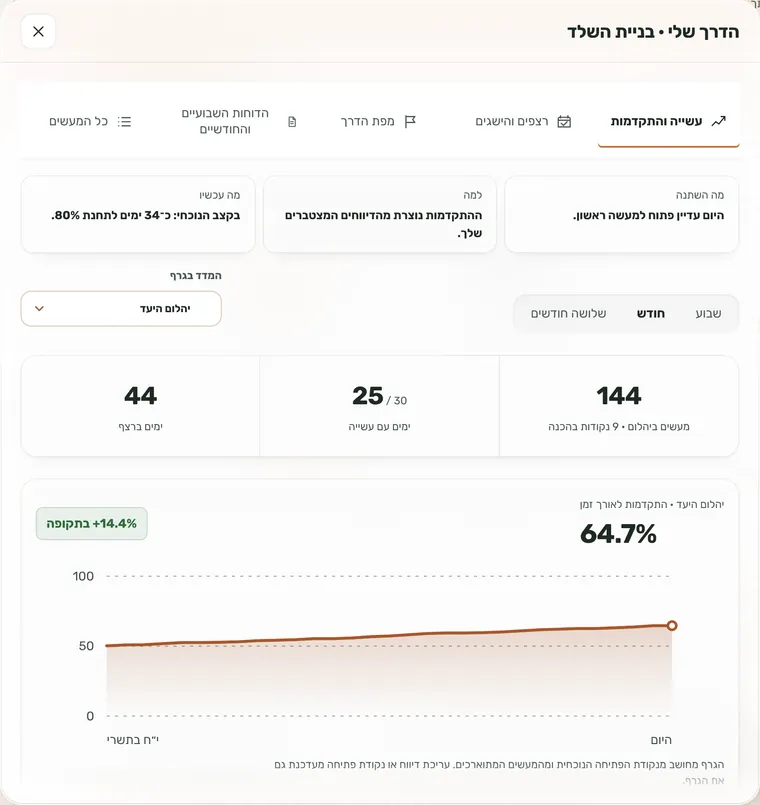
Task: Click the 44 ימים ברצף stat
Action: (x=140, y=406)
